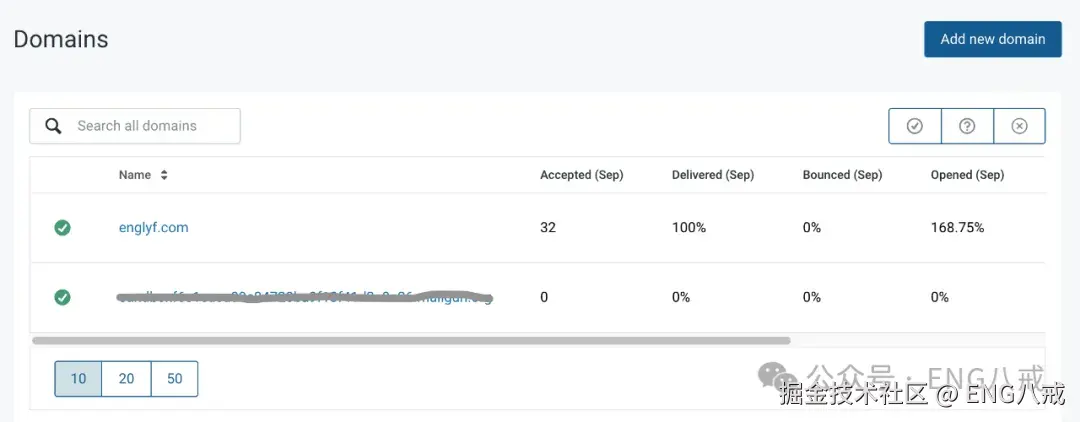Filter domains by verified checkmark icon

[x=915, y=126]
